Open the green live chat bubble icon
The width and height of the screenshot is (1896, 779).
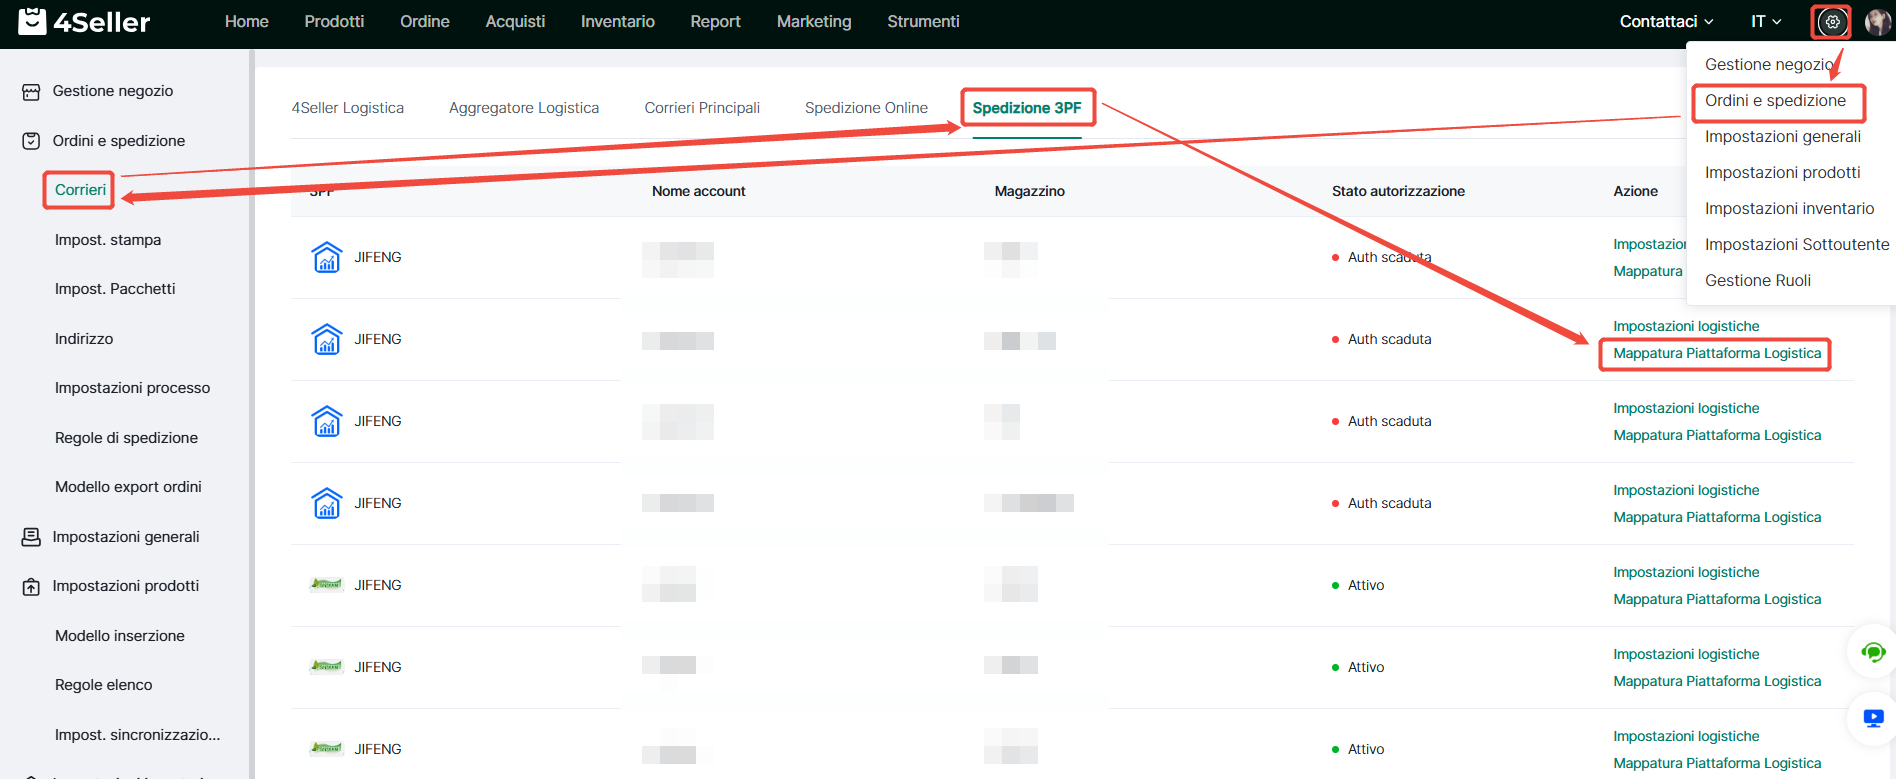pos(1873,653)
